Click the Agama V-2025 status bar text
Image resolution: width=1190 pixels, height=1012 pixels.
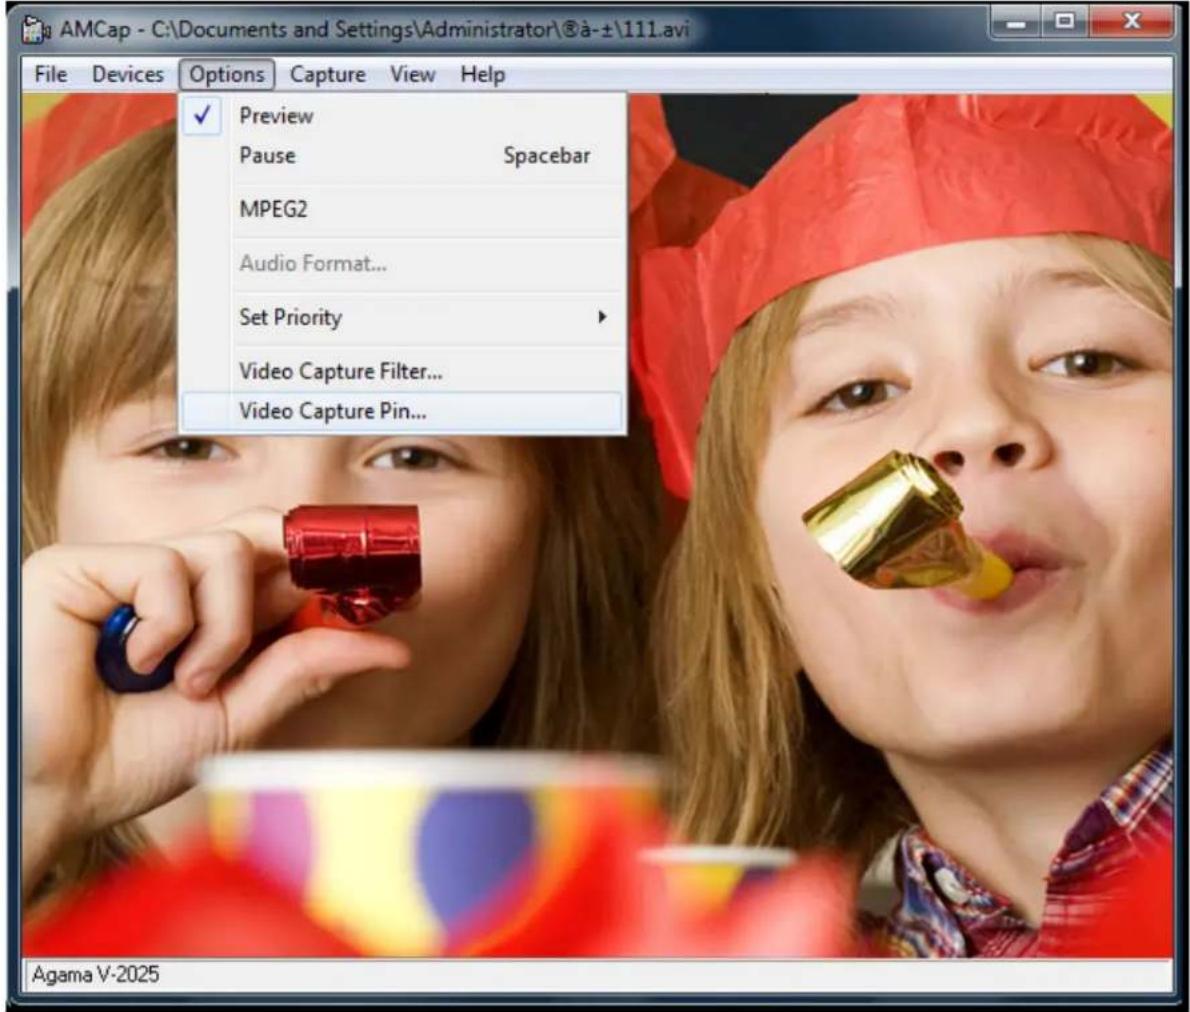pyautogui.click(x=96, y=975)
